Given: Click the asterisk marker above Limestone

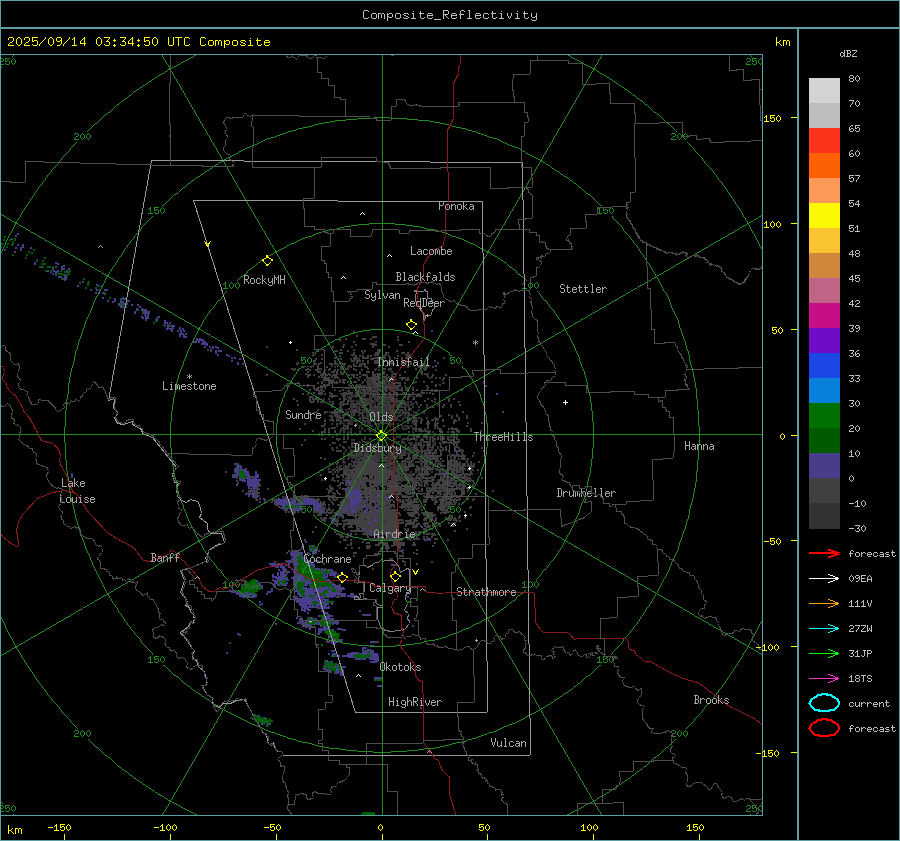Looking at the screenshot, I should [189, 377].
